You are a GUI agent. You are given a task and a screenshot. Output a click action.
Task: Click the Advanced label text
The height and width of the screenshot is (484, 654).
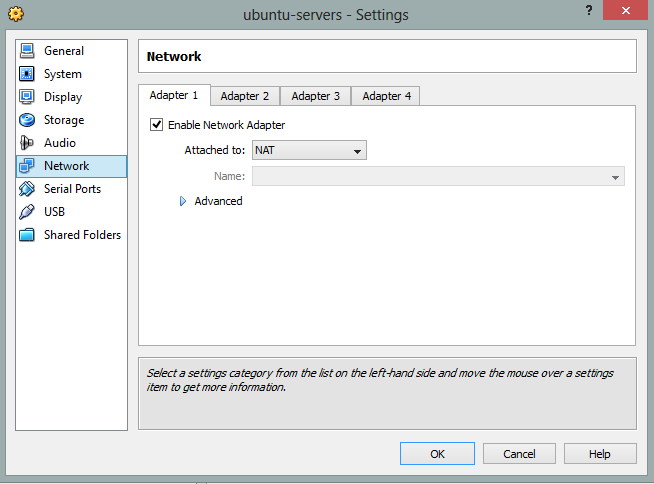218,201
